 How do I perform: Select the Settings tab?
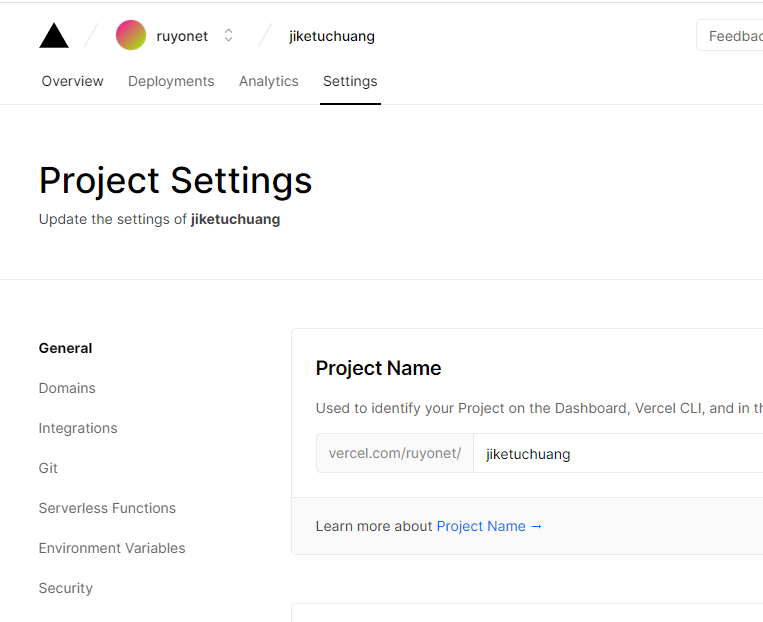click(x=350, y=81)
